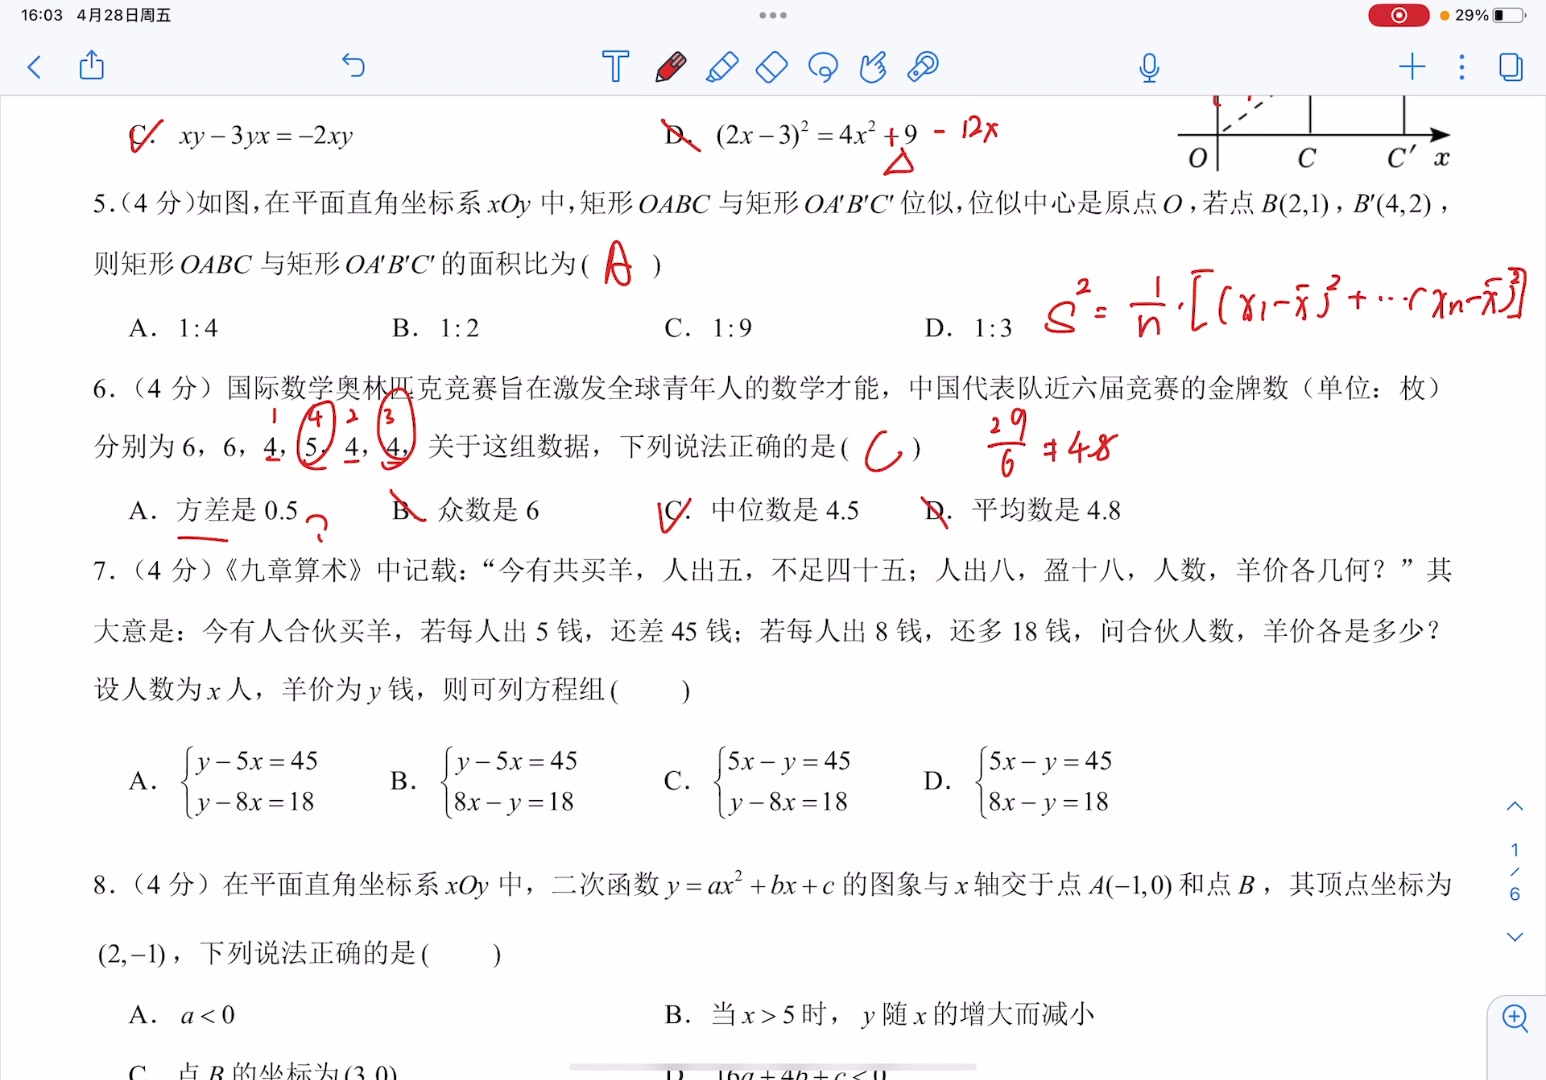Tap question 8 option A. a<0
The image size is (1546, 1080).
tap(182, 1015)
